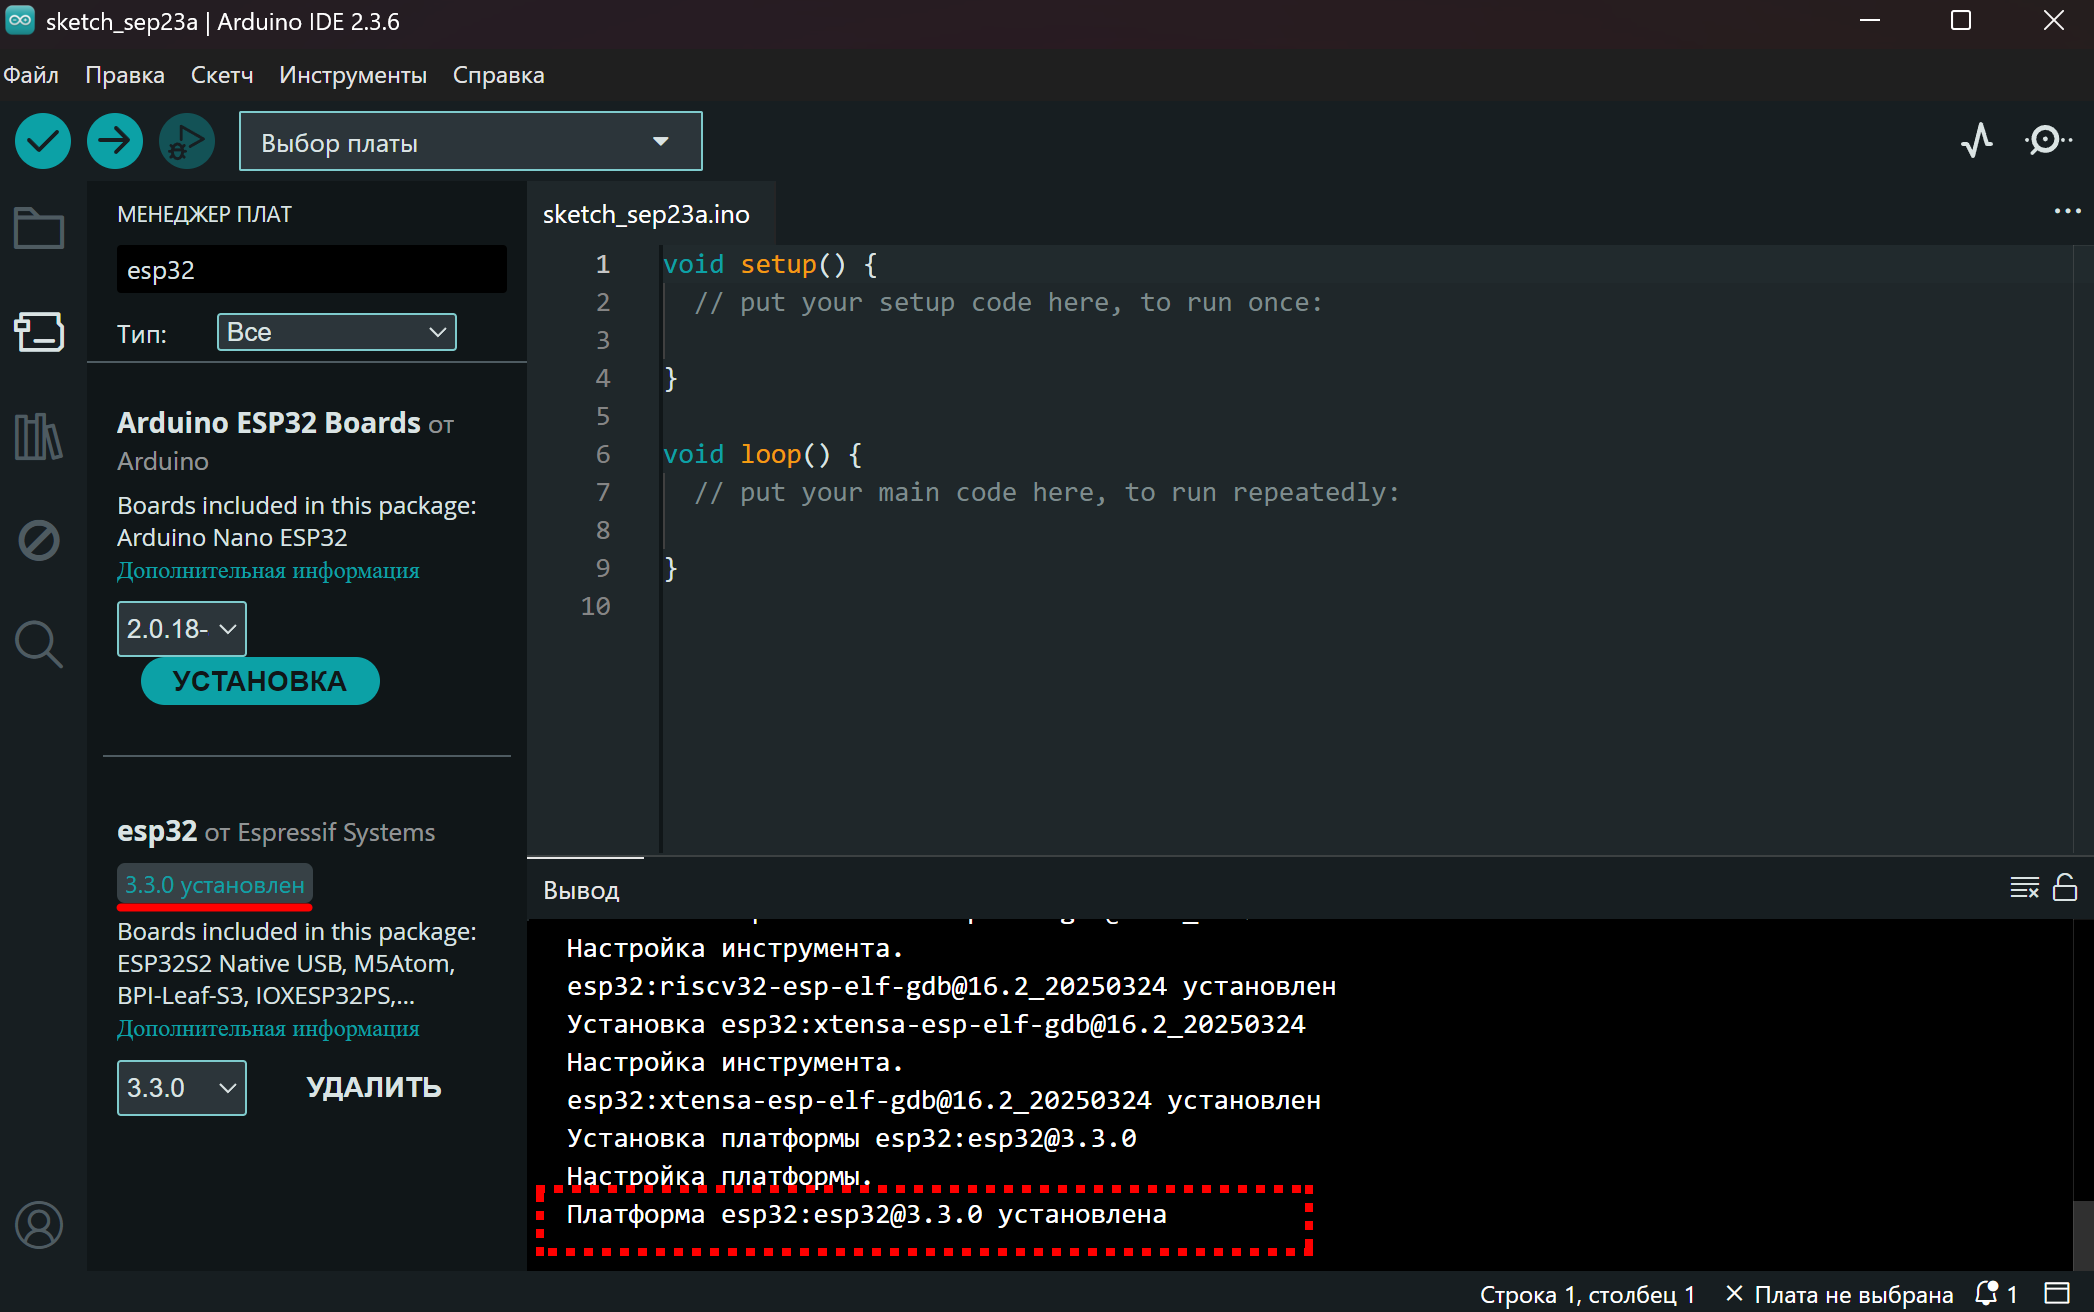
Task: Open the 2.0.18 version dropdown
Action: pos(181,629)
